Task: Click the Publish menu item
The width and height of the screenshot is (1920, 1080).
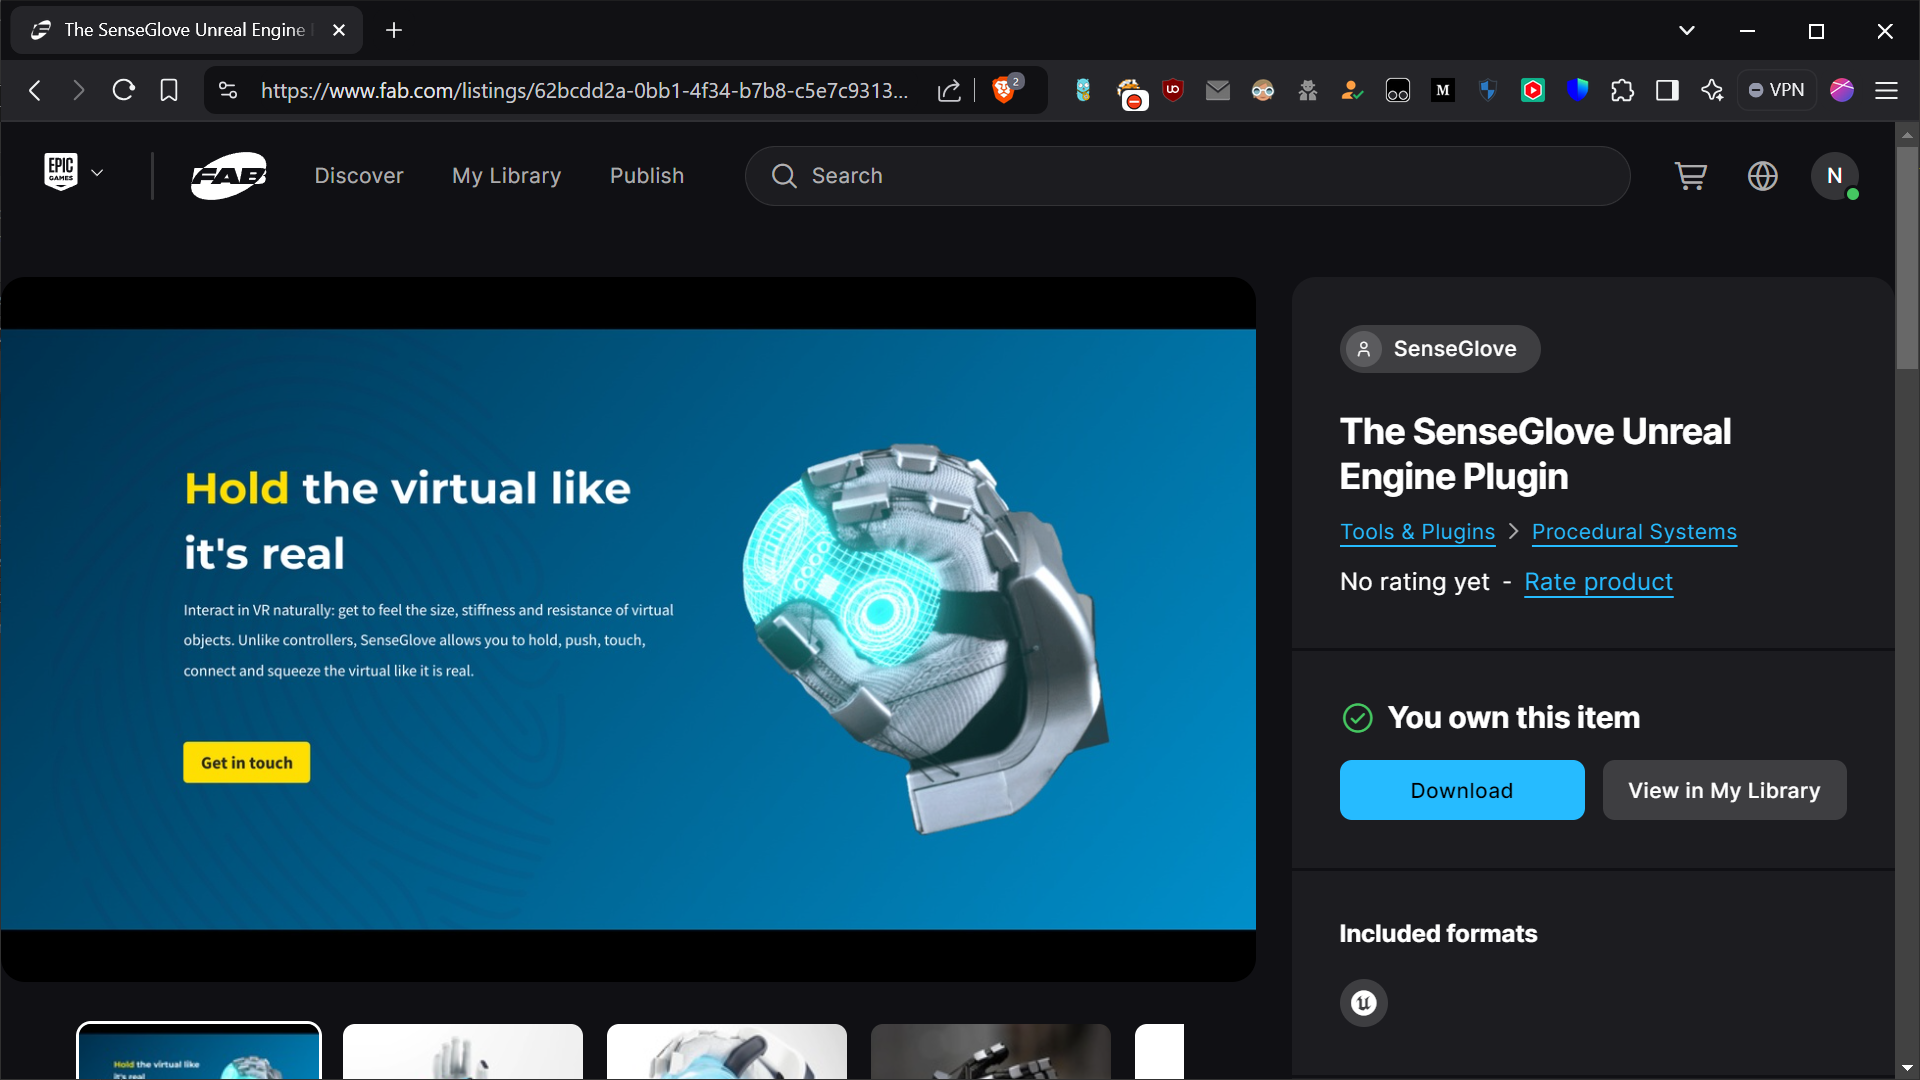Action: coord(646,175)
